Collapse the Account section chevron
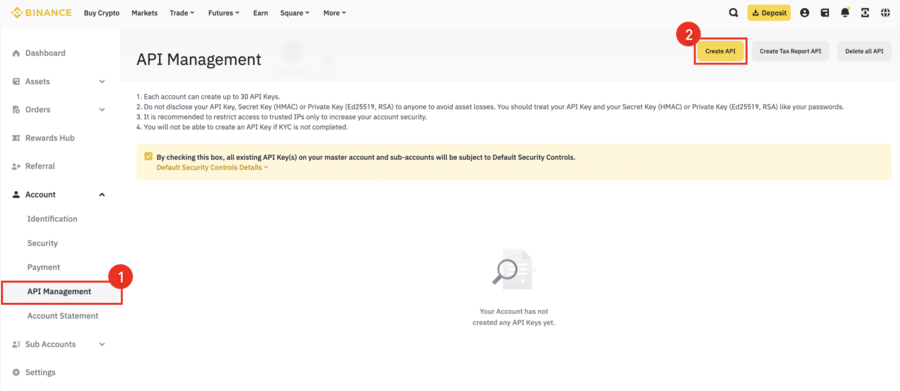 [102, 195]
